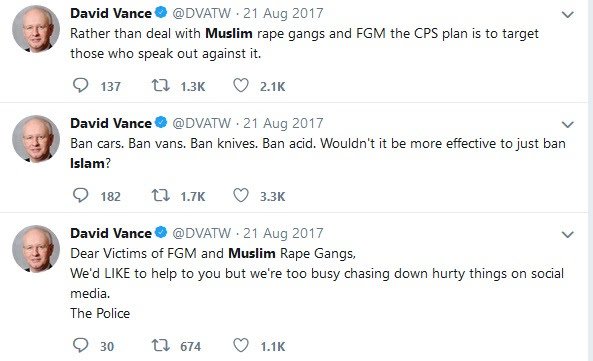Image resolution: width=593 pixels, height=361 pixels.
Task: Retweet the tweet with 1.7K retweets
Action: [160, 195]
